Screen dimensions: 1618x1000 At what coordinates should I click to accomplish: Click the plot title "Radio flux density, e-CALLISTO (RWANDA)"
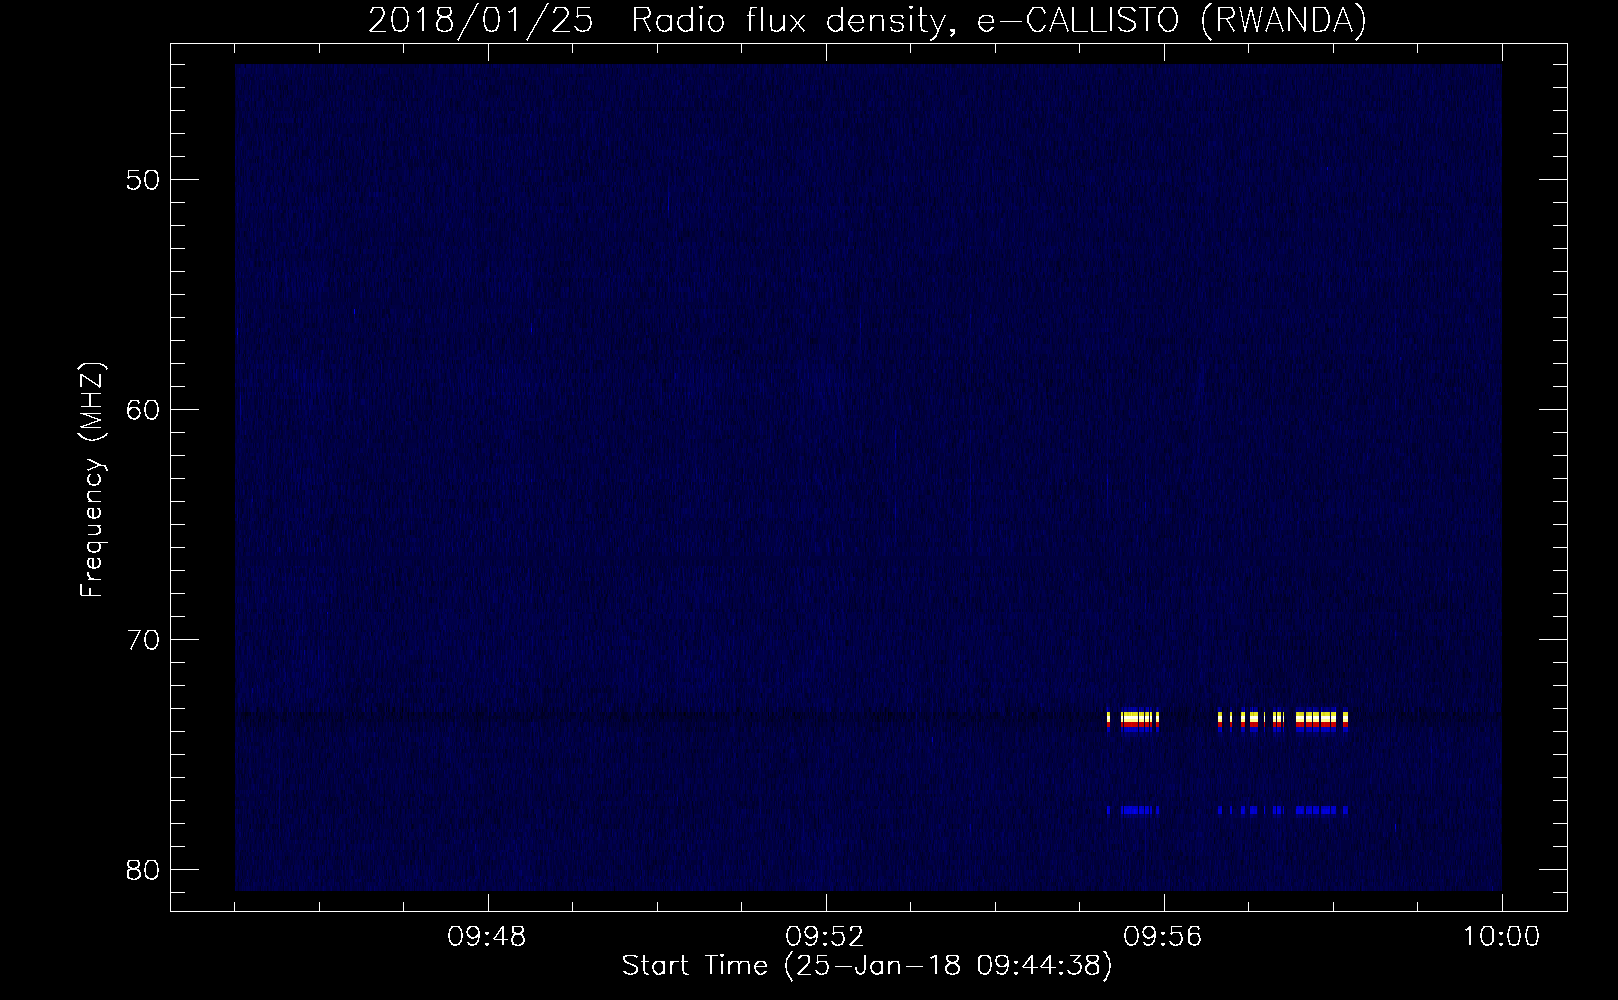[999, 21]
